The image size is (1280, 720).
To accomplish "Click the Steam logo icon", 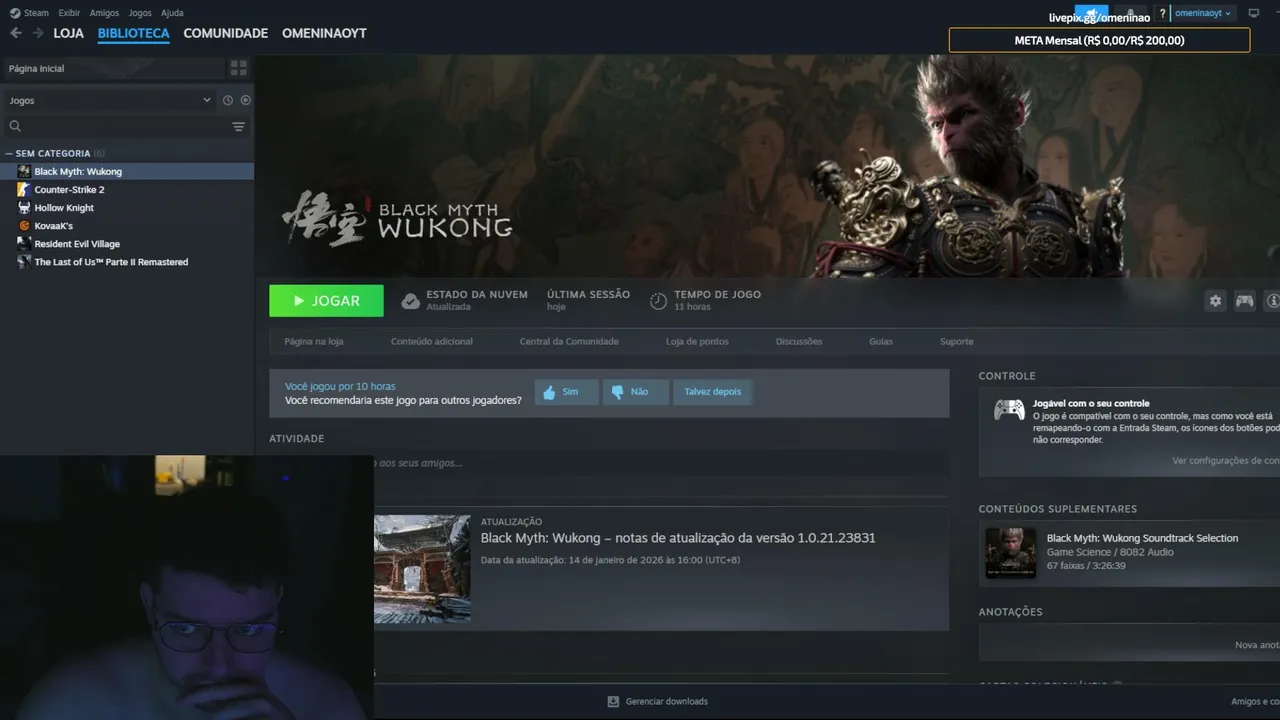I will point(15,13).
